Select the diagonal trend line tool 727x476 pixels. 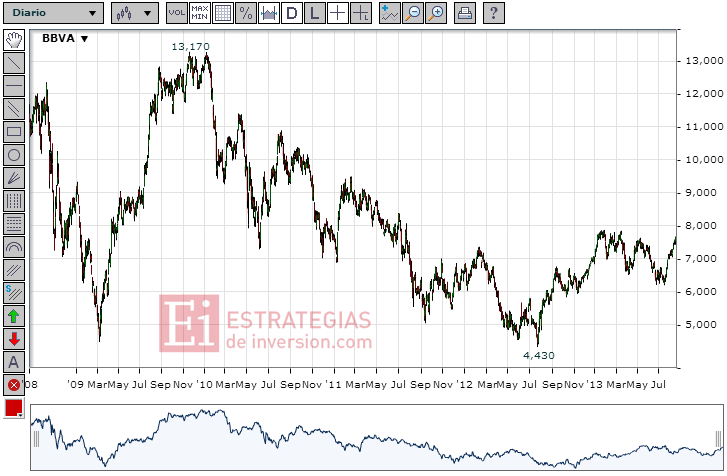coord(14,63)
